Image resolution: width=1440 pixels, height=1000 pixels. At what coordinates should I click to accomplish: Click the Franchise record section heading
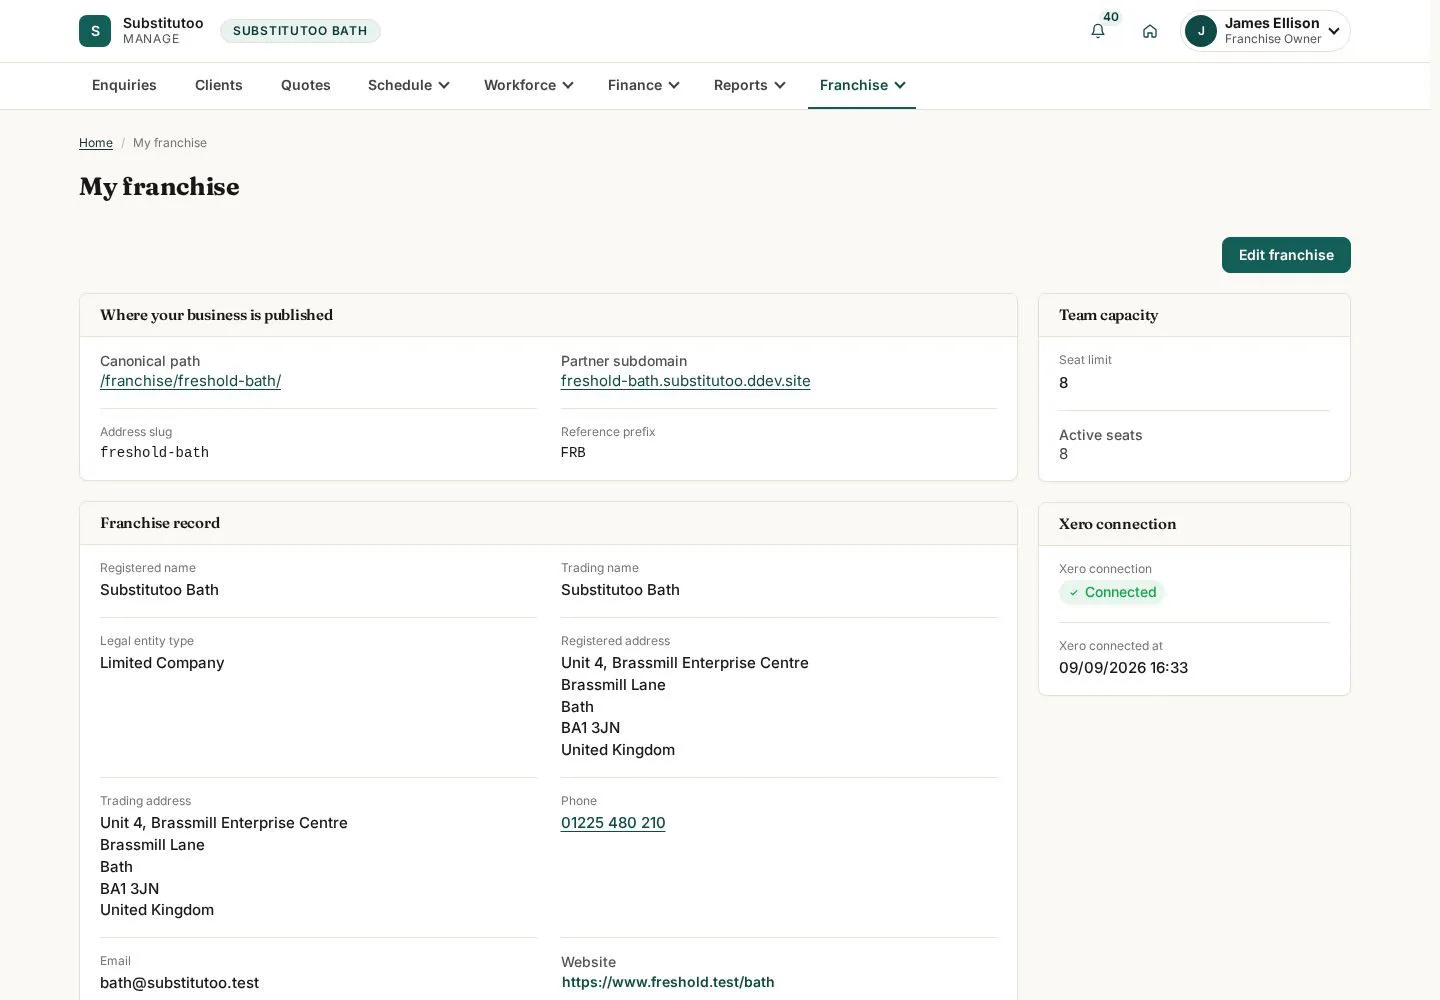pyautogui.click(x=160, y=523)
